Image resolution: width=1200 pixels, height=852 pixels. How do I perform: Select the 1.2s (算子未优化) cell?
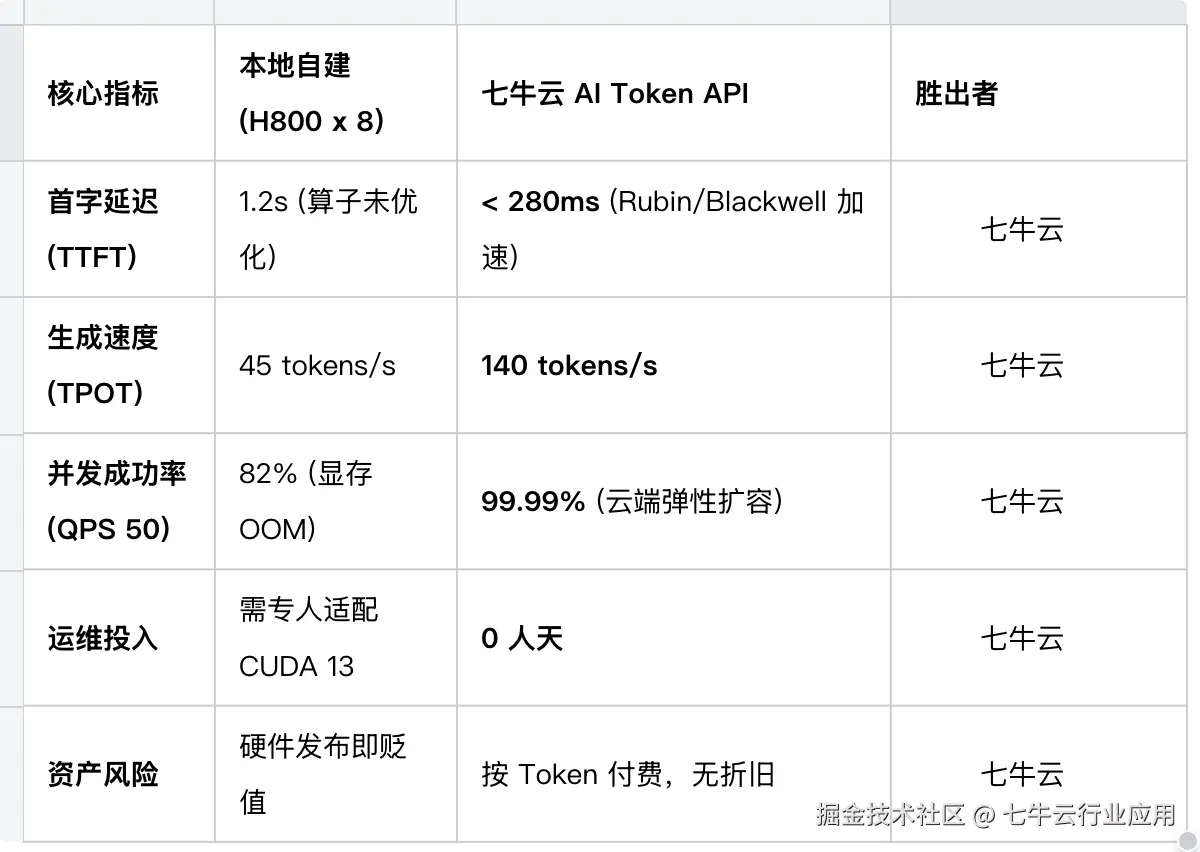pyautogui.click(x=328, y=229)
